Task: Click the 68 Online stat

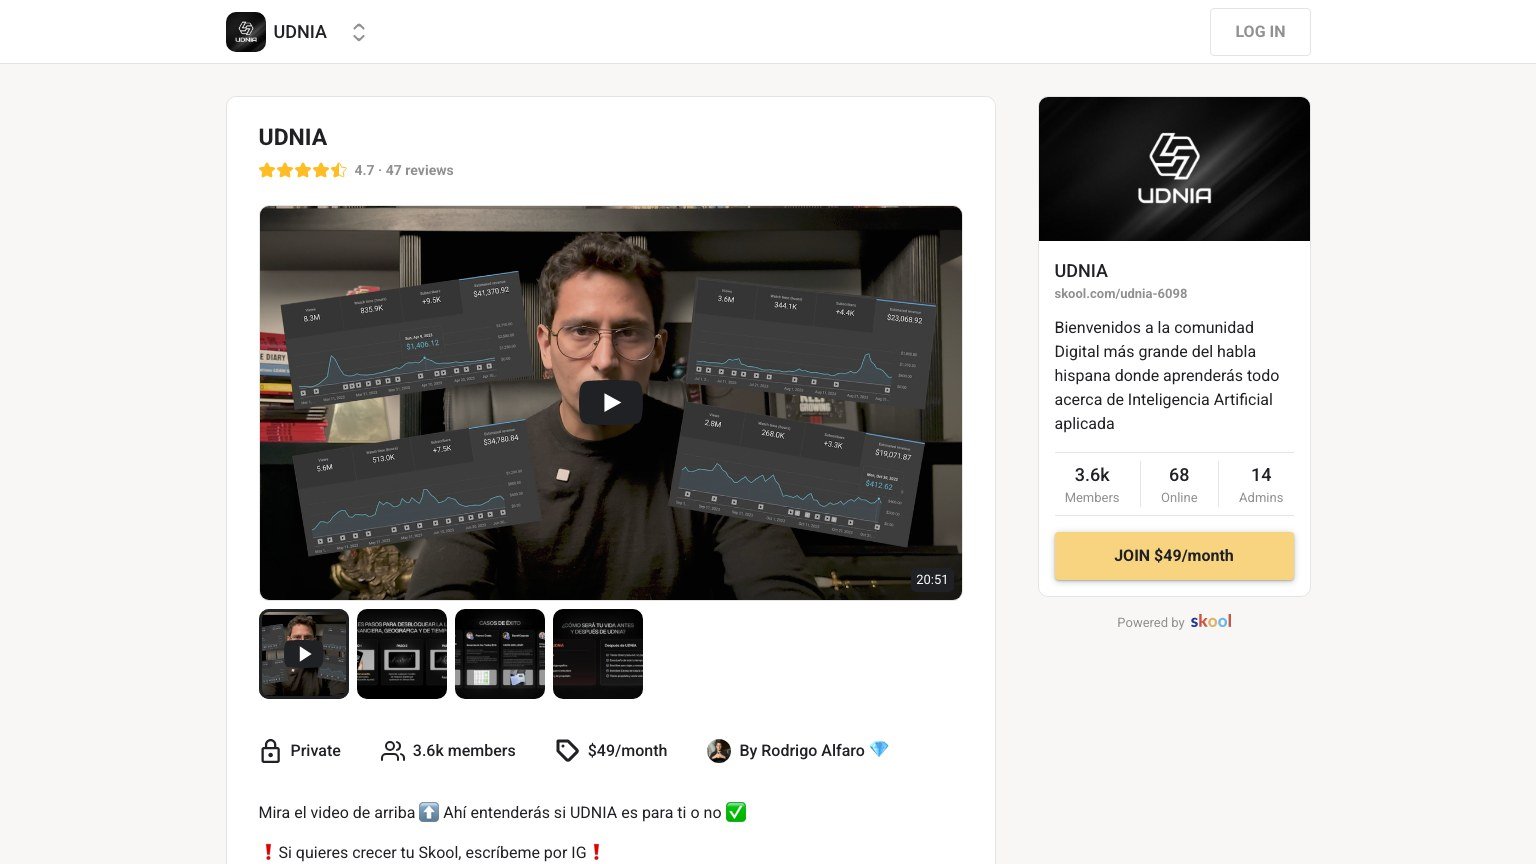Action: [1179, 484]
